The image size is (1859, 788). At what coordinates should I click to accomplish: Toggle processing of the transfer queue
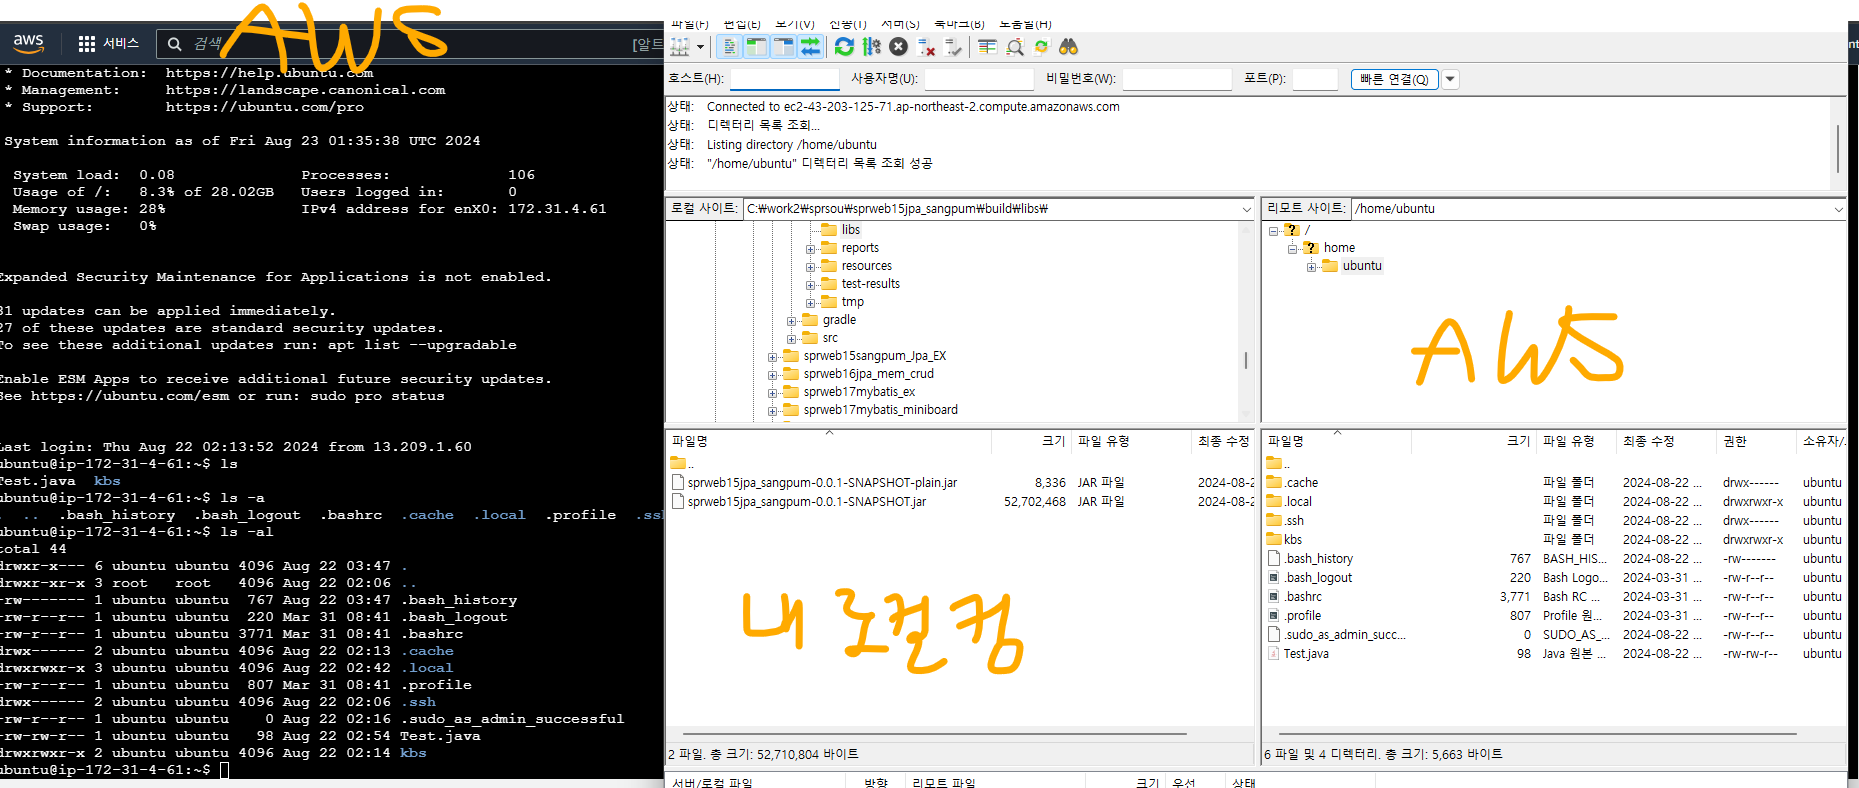[871, 47]
